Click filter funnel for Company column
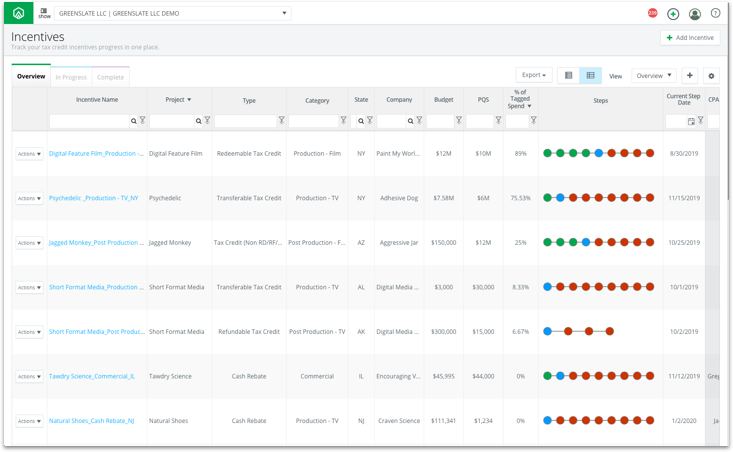The width and height of the screenshot is (733, 452). coord(419,120)
